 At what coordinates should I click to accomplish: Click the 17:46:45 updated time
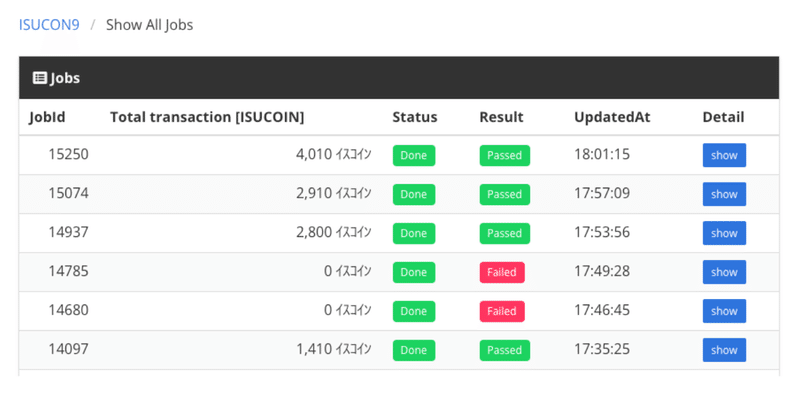click(602, 310)
